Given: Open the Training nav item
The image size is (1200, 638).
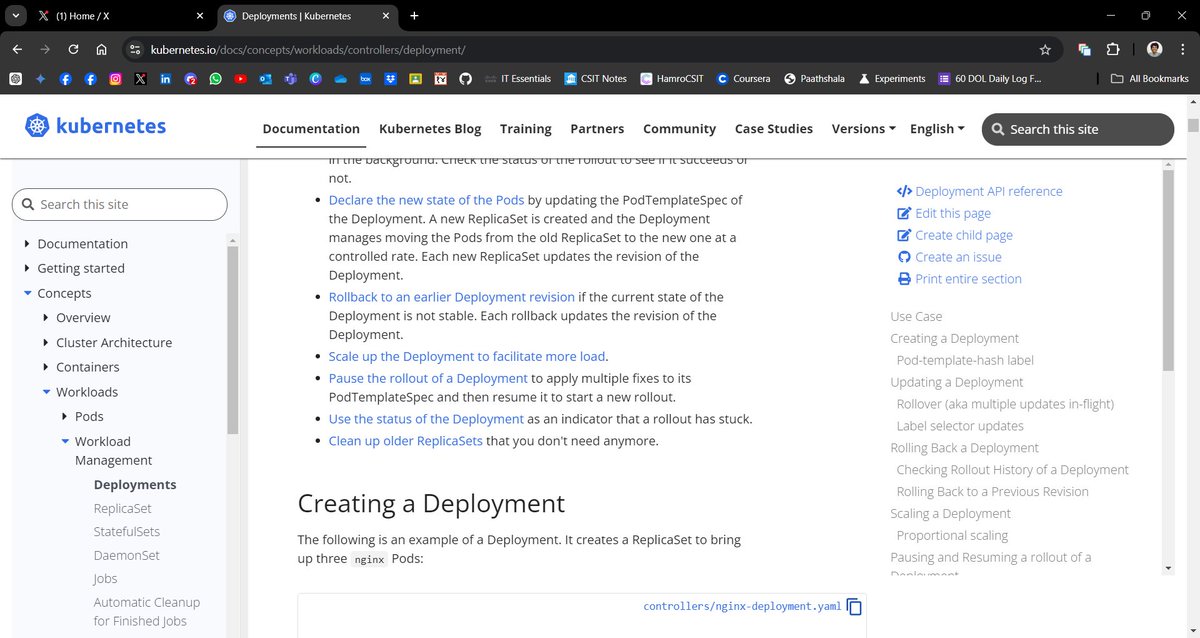Looking at the screenshot, I should pos(526,129).
